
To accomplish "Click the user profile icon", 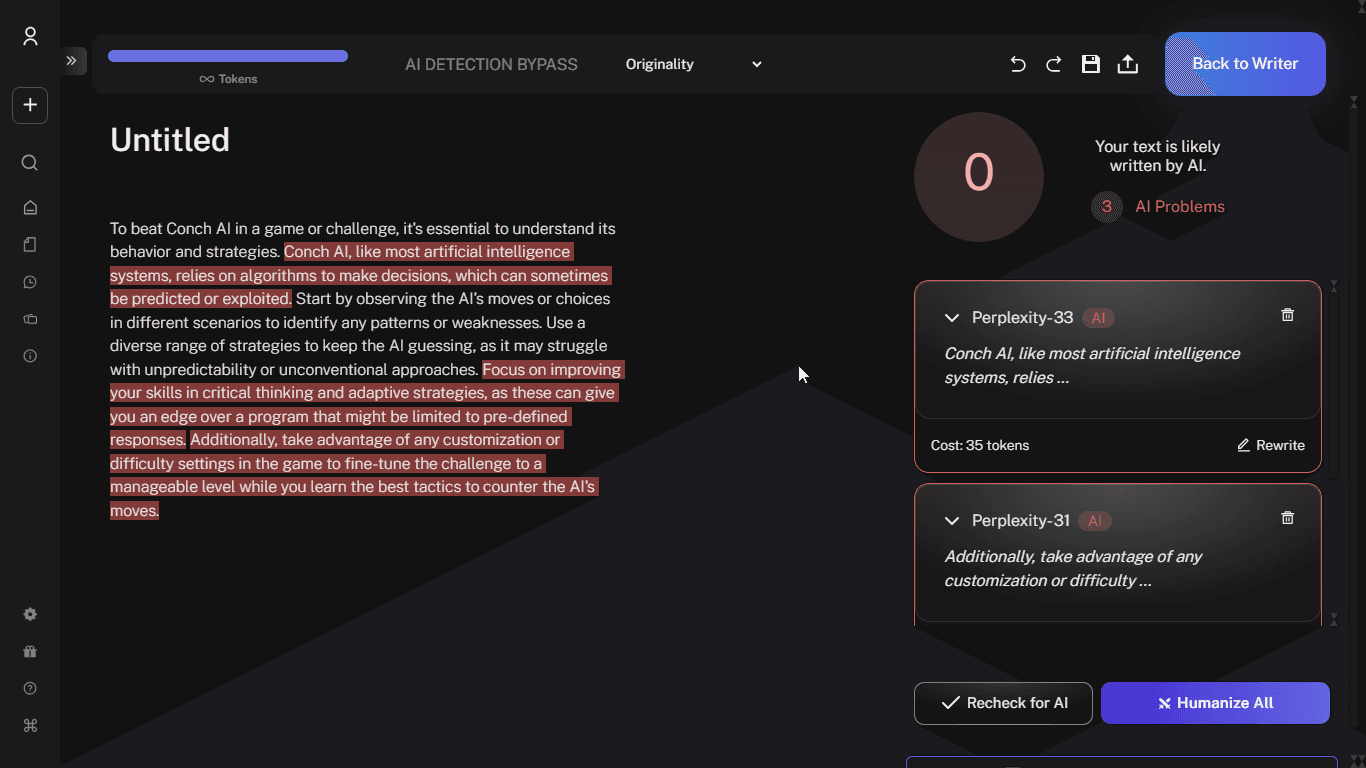I will click(30, 37).
